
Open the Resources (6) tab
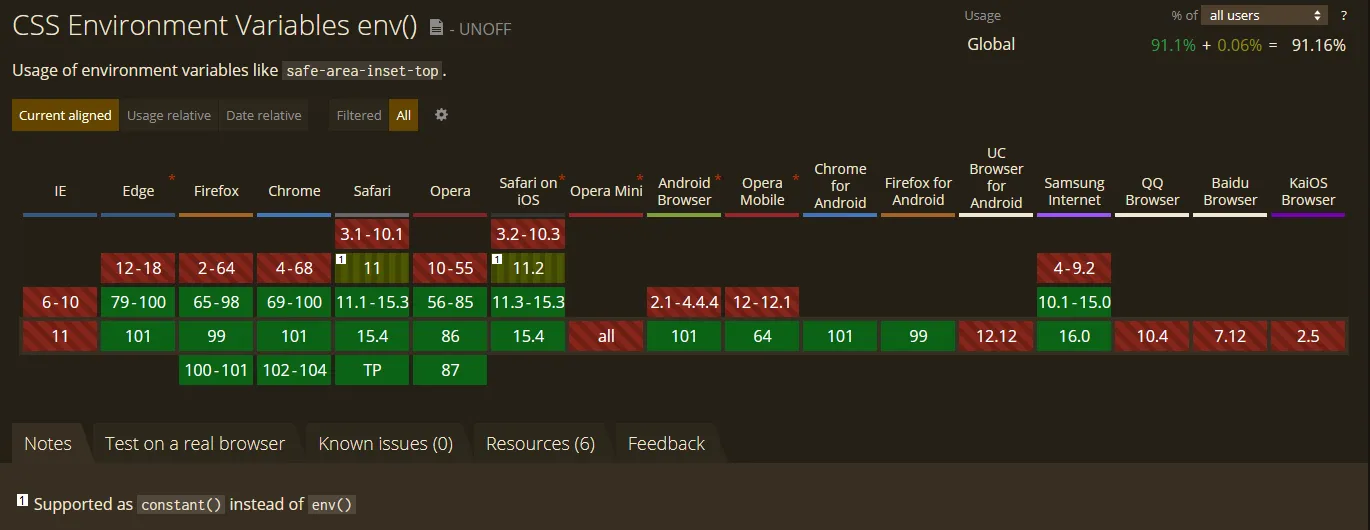[x=540, y=443]
